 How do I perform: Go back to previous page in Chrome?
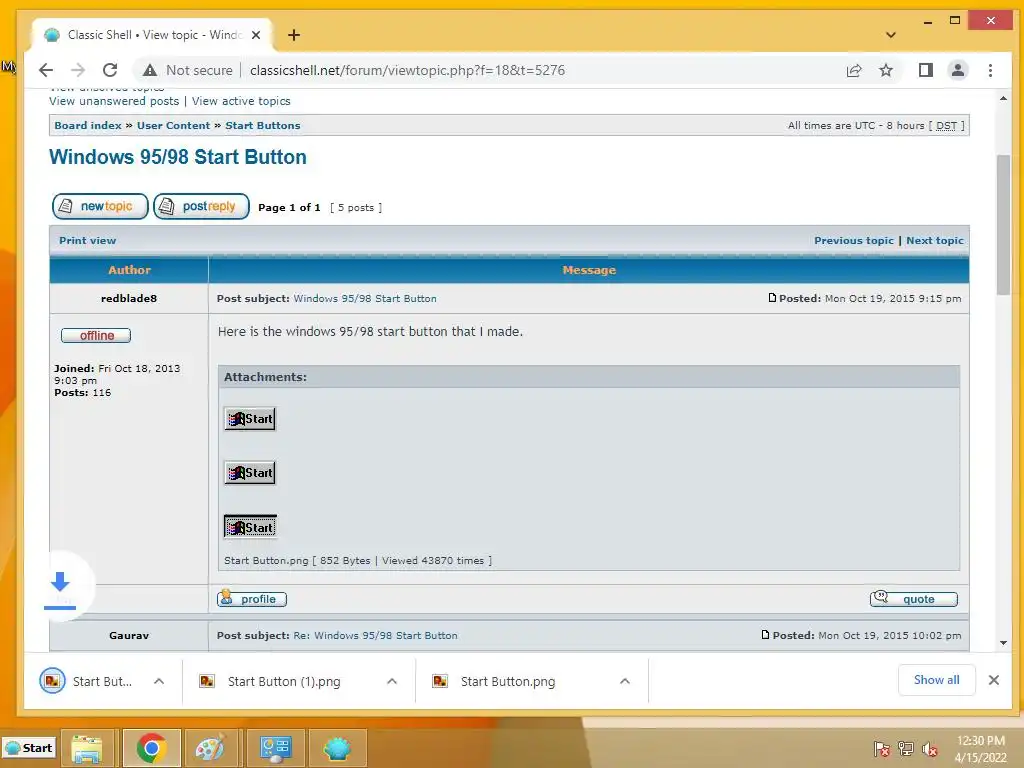coord(46,70)
